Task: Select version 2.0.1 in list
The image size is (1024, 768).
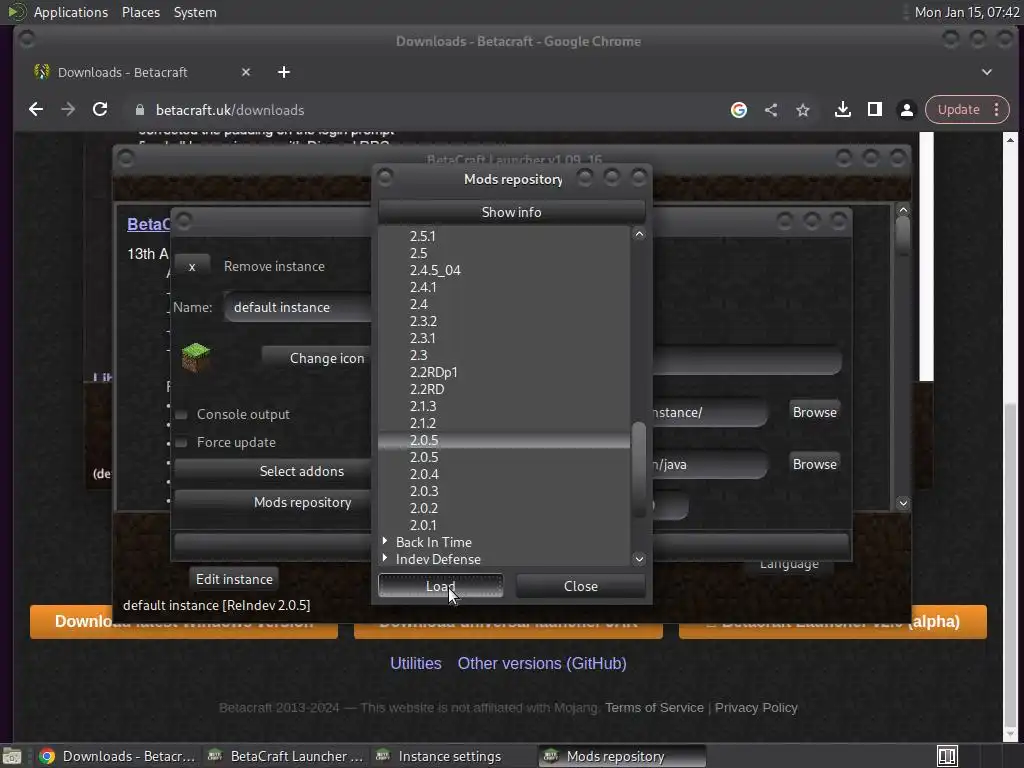Action: (423, 524)
